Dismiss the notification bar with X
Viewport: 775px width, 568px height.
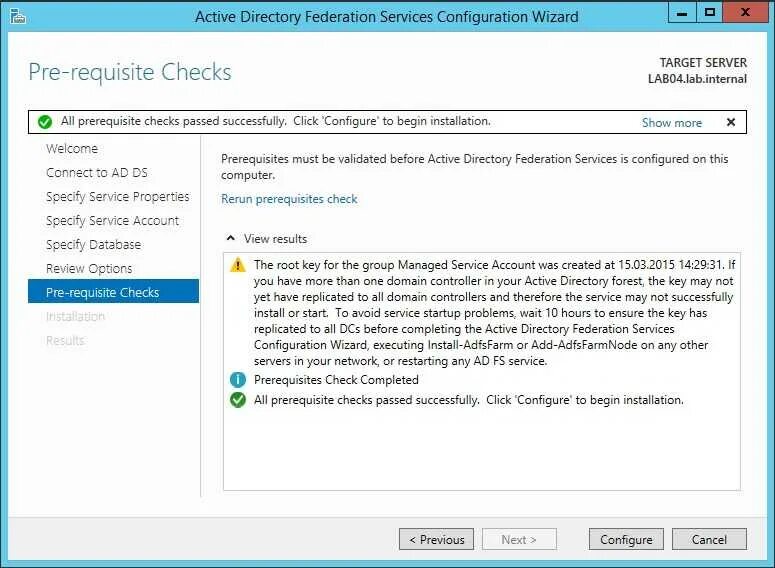pyautogui.click(x=731, y=122)
